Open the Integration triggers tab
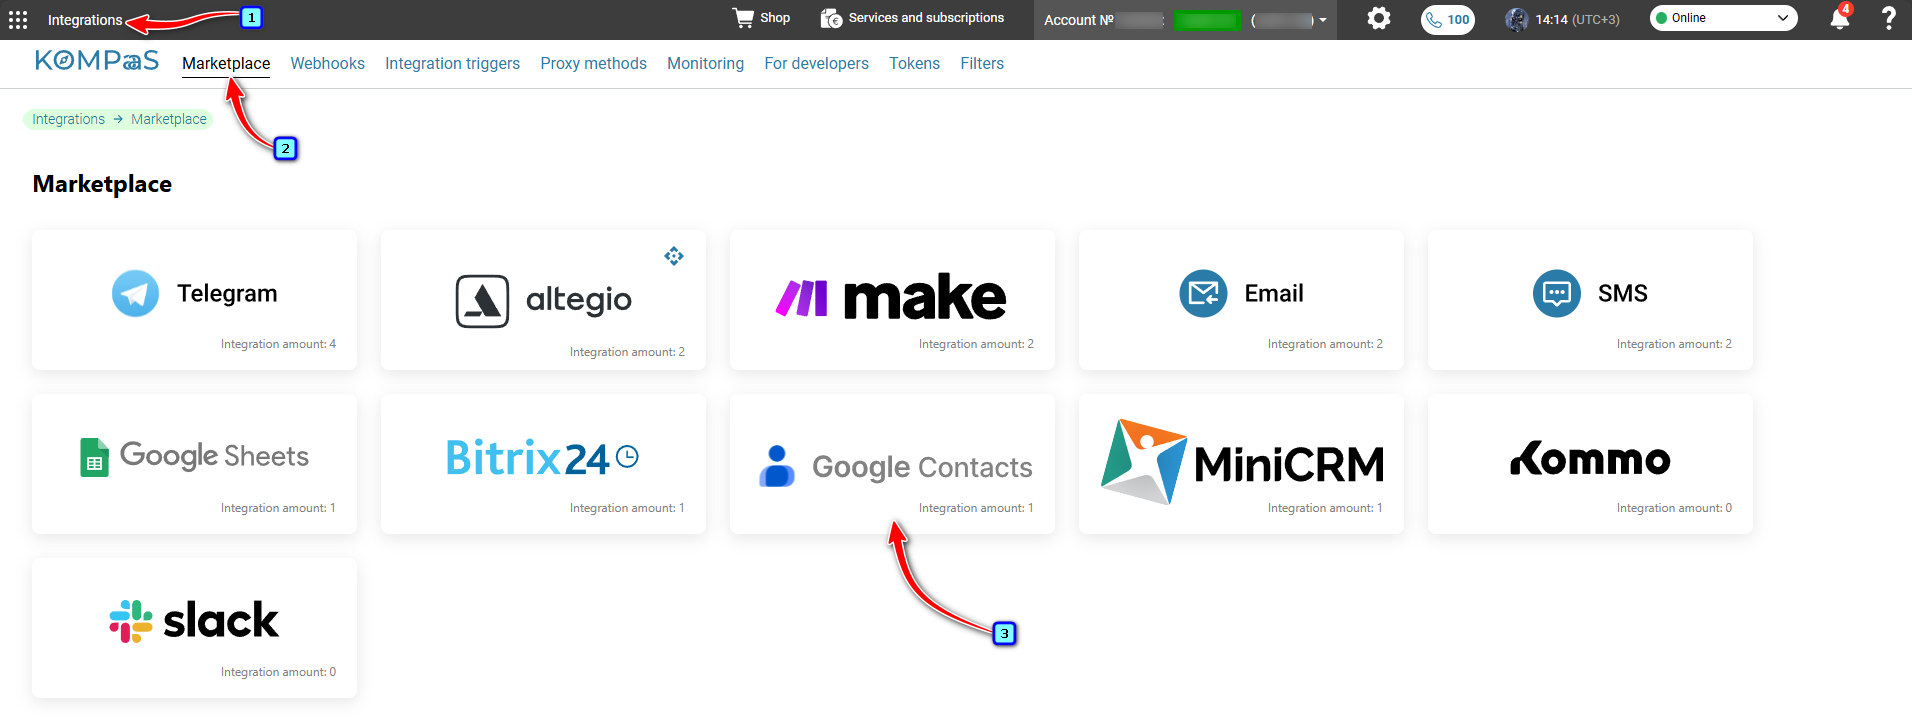Viewport: 1912px width, 720px height. point(452,63)
